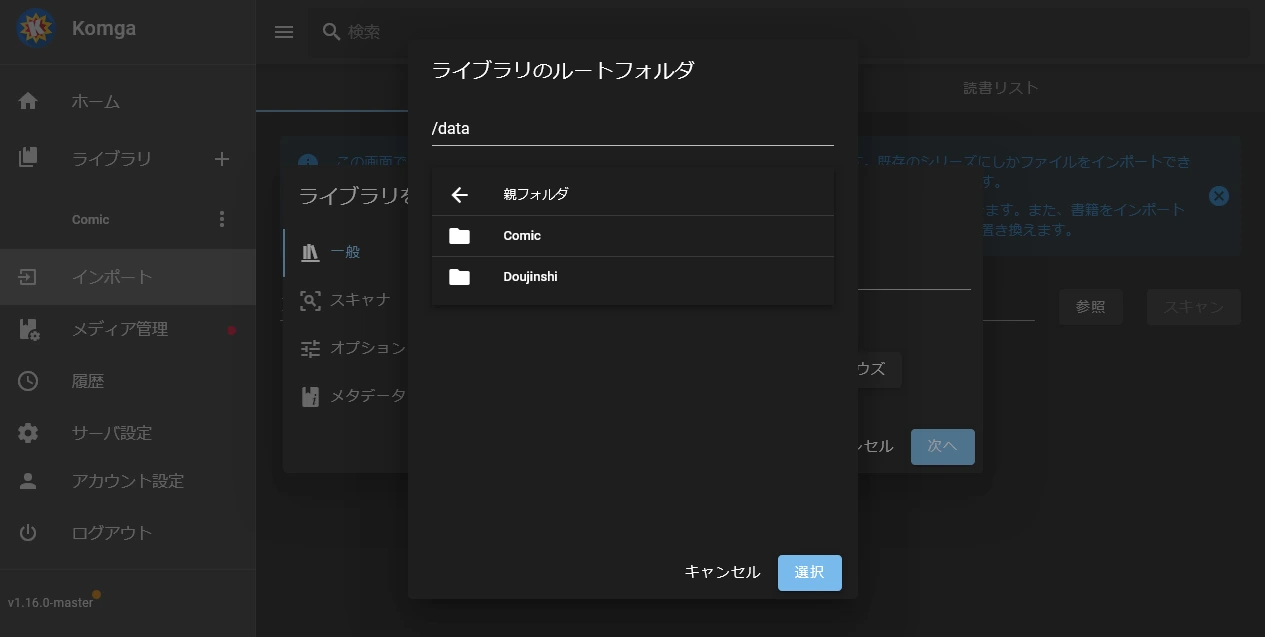
Task: Click the partially hidden ブラウズ button
Action: tap(880, 369)
